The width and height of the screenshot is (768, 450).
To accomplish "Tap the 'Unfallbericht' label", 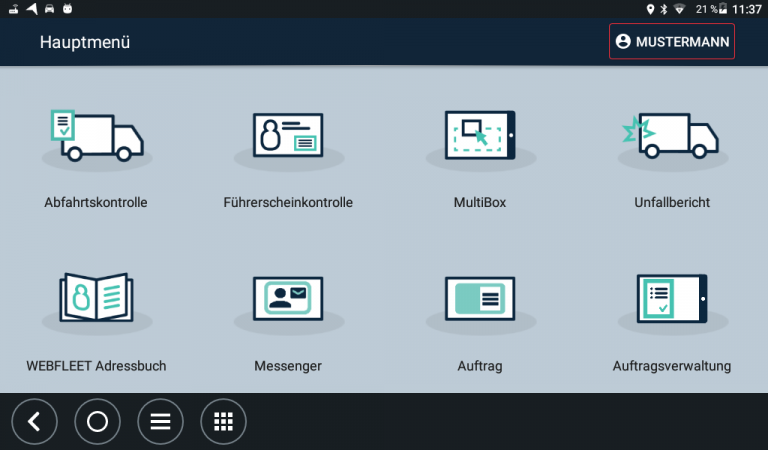I will point(672,202).
